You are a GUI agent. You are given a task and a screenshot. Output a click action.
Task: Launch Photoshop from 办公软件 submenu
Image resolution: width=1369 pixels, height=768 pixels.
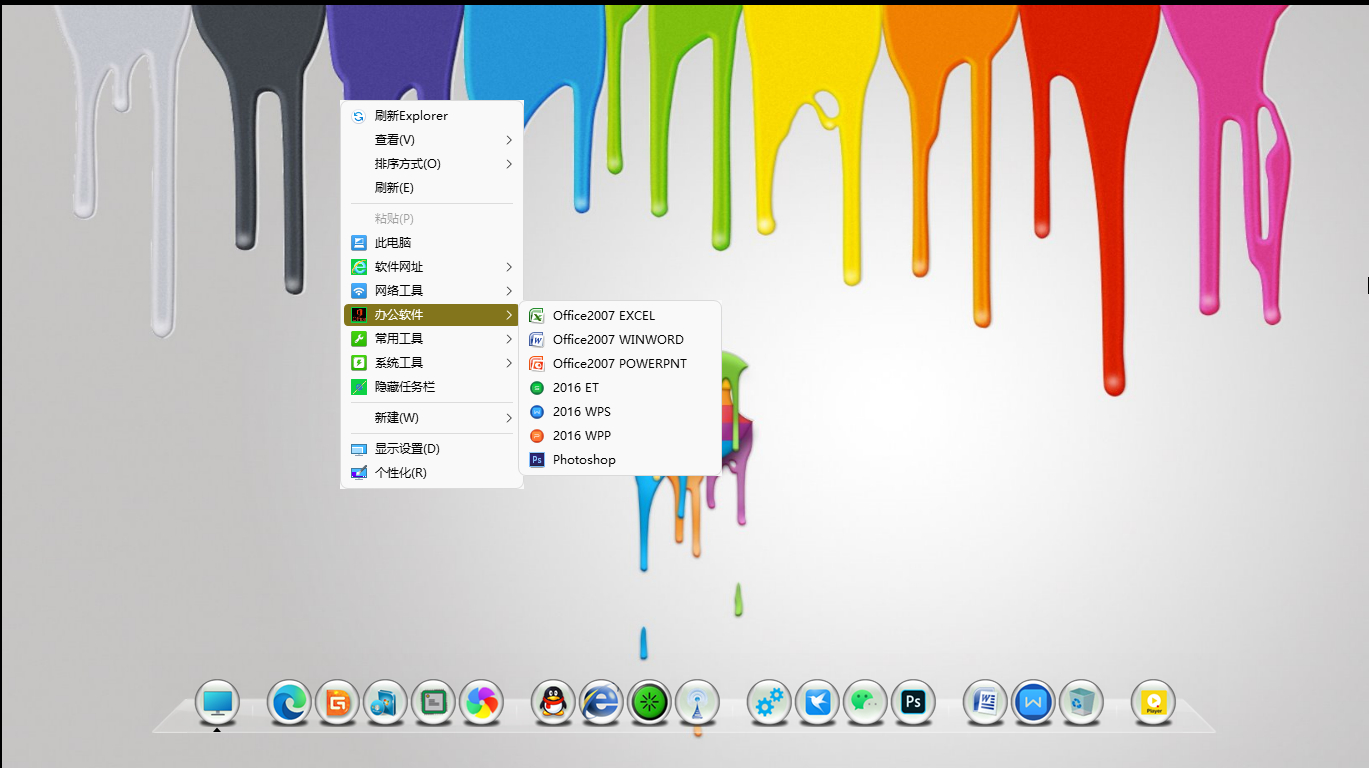(x=620, y=460)
